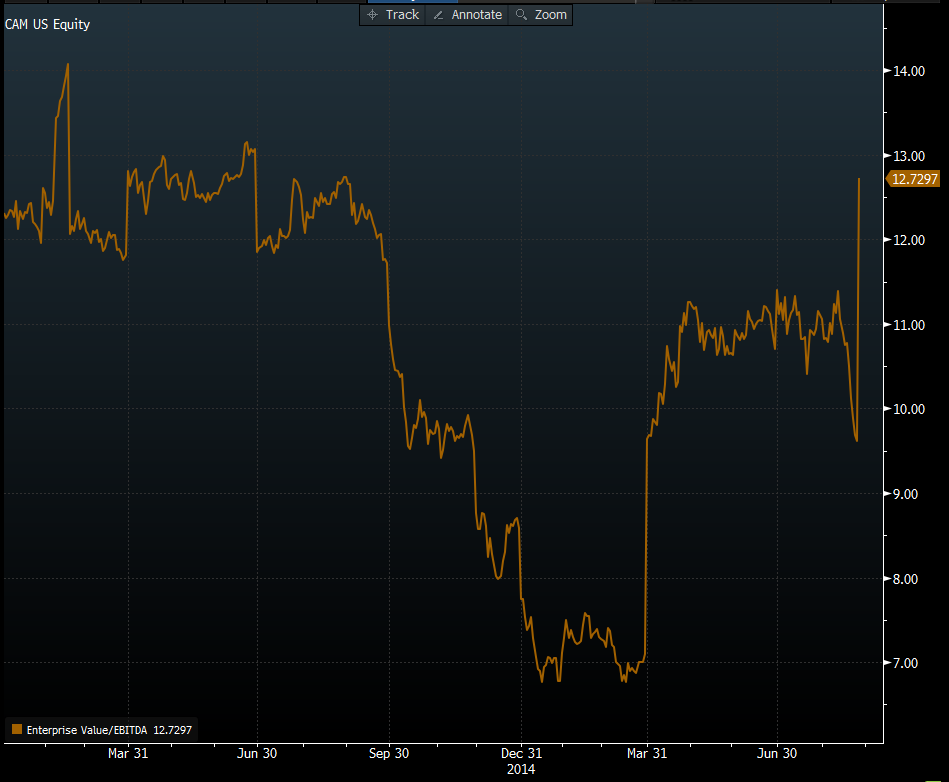Select the Annotate pencil tool
Image resolution: width=949 pixels, height=782 pixels.
tap(467, 15)
